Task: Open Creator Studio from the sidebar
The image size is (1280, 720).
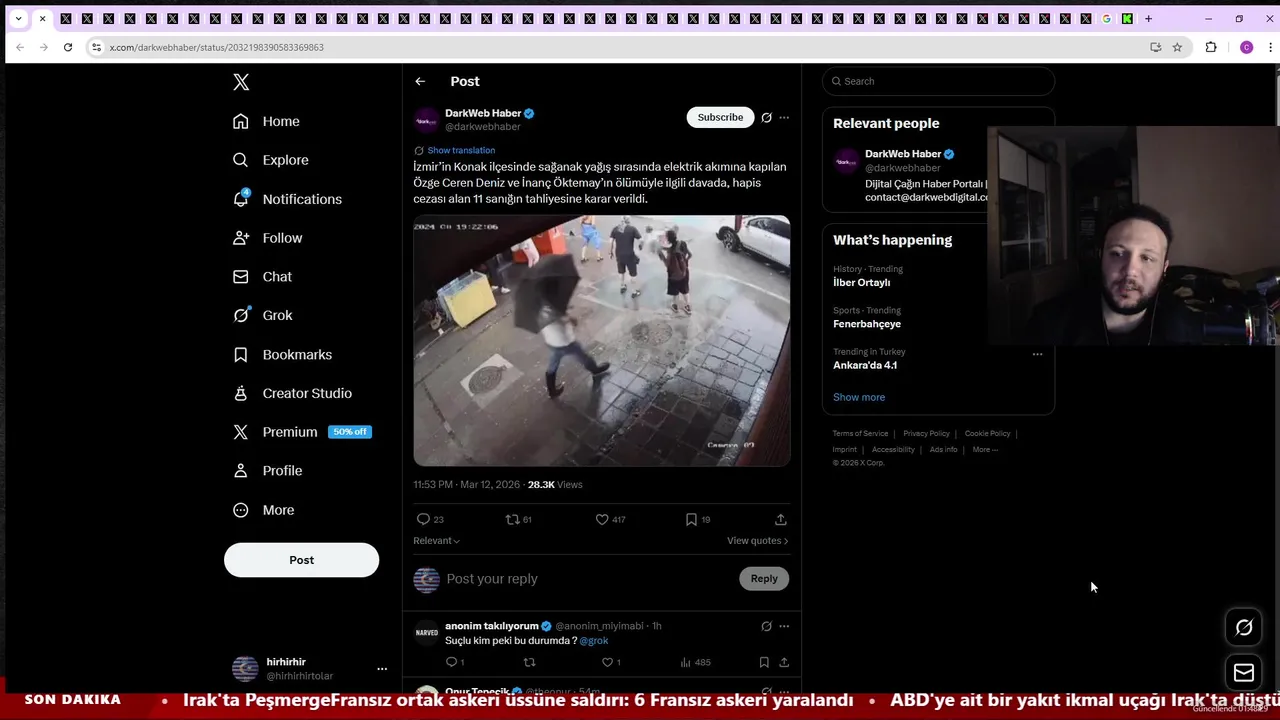Action: 292,393
